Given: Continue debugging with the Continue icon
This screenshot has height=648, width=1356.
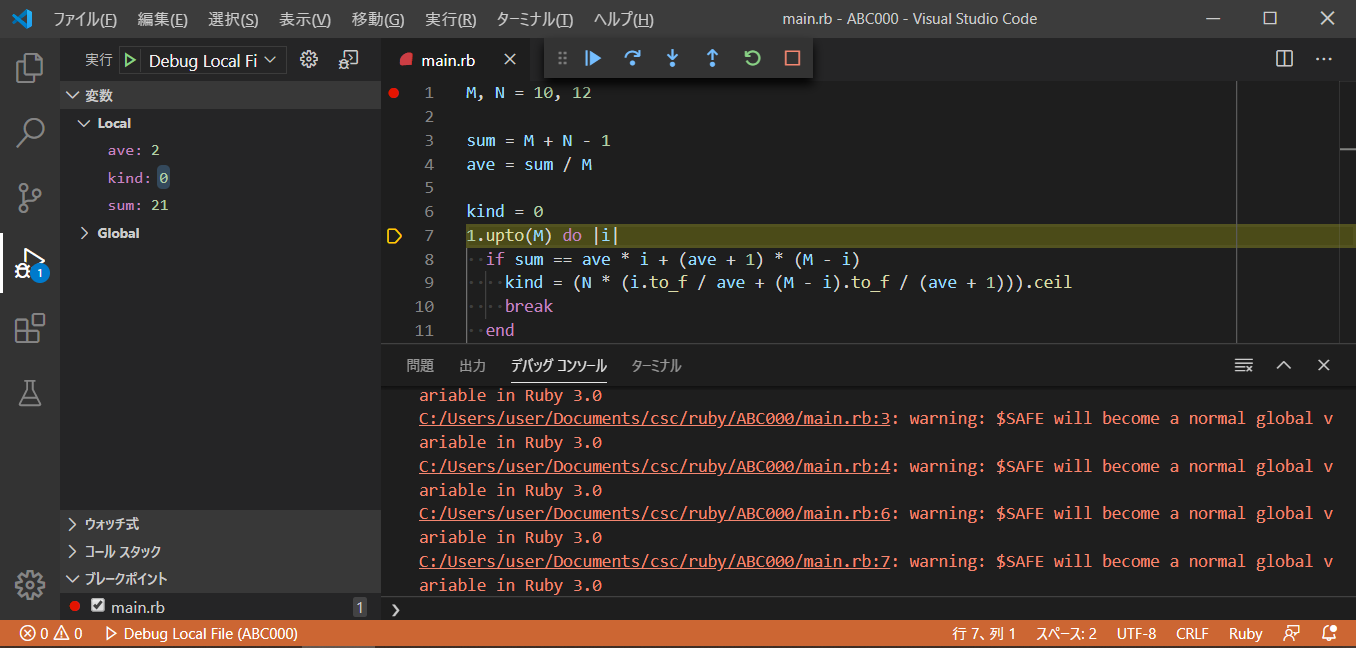Looking at the screenshot, I should click(592, 58).
